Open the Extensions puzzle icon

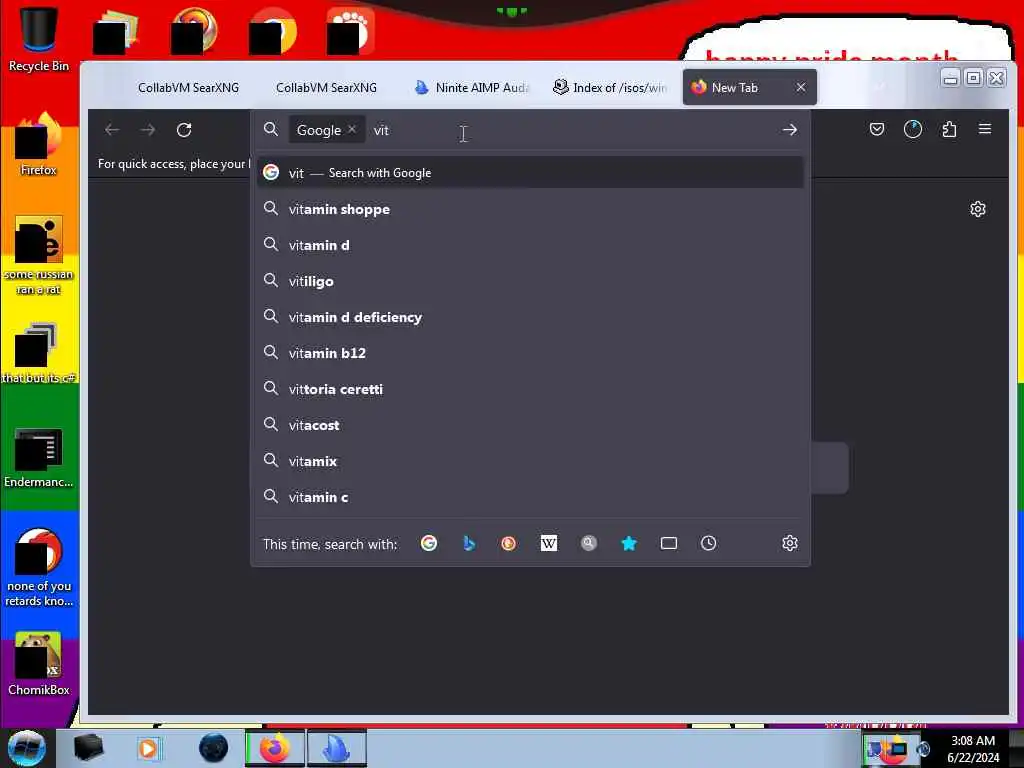949,129
